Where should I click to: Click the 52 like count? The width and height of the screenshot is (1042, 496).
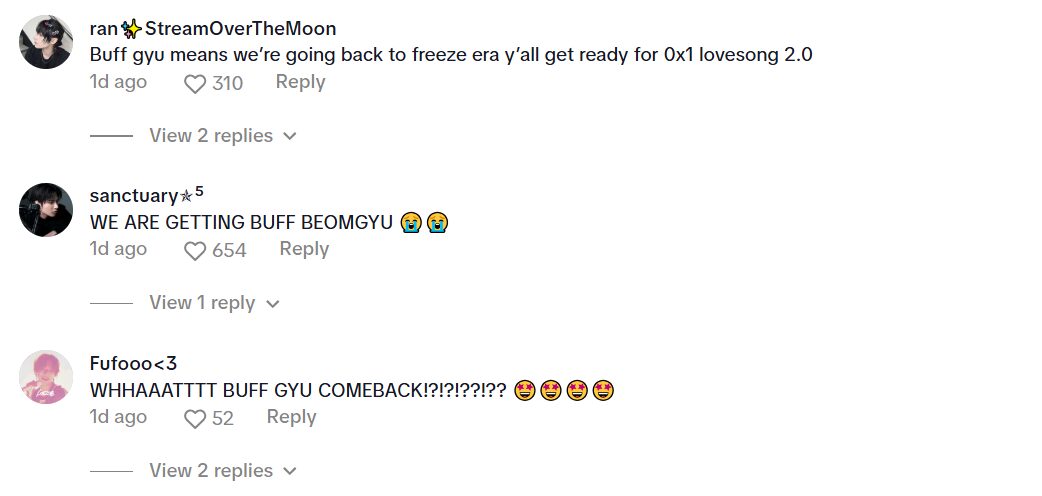tap(223, 419)
